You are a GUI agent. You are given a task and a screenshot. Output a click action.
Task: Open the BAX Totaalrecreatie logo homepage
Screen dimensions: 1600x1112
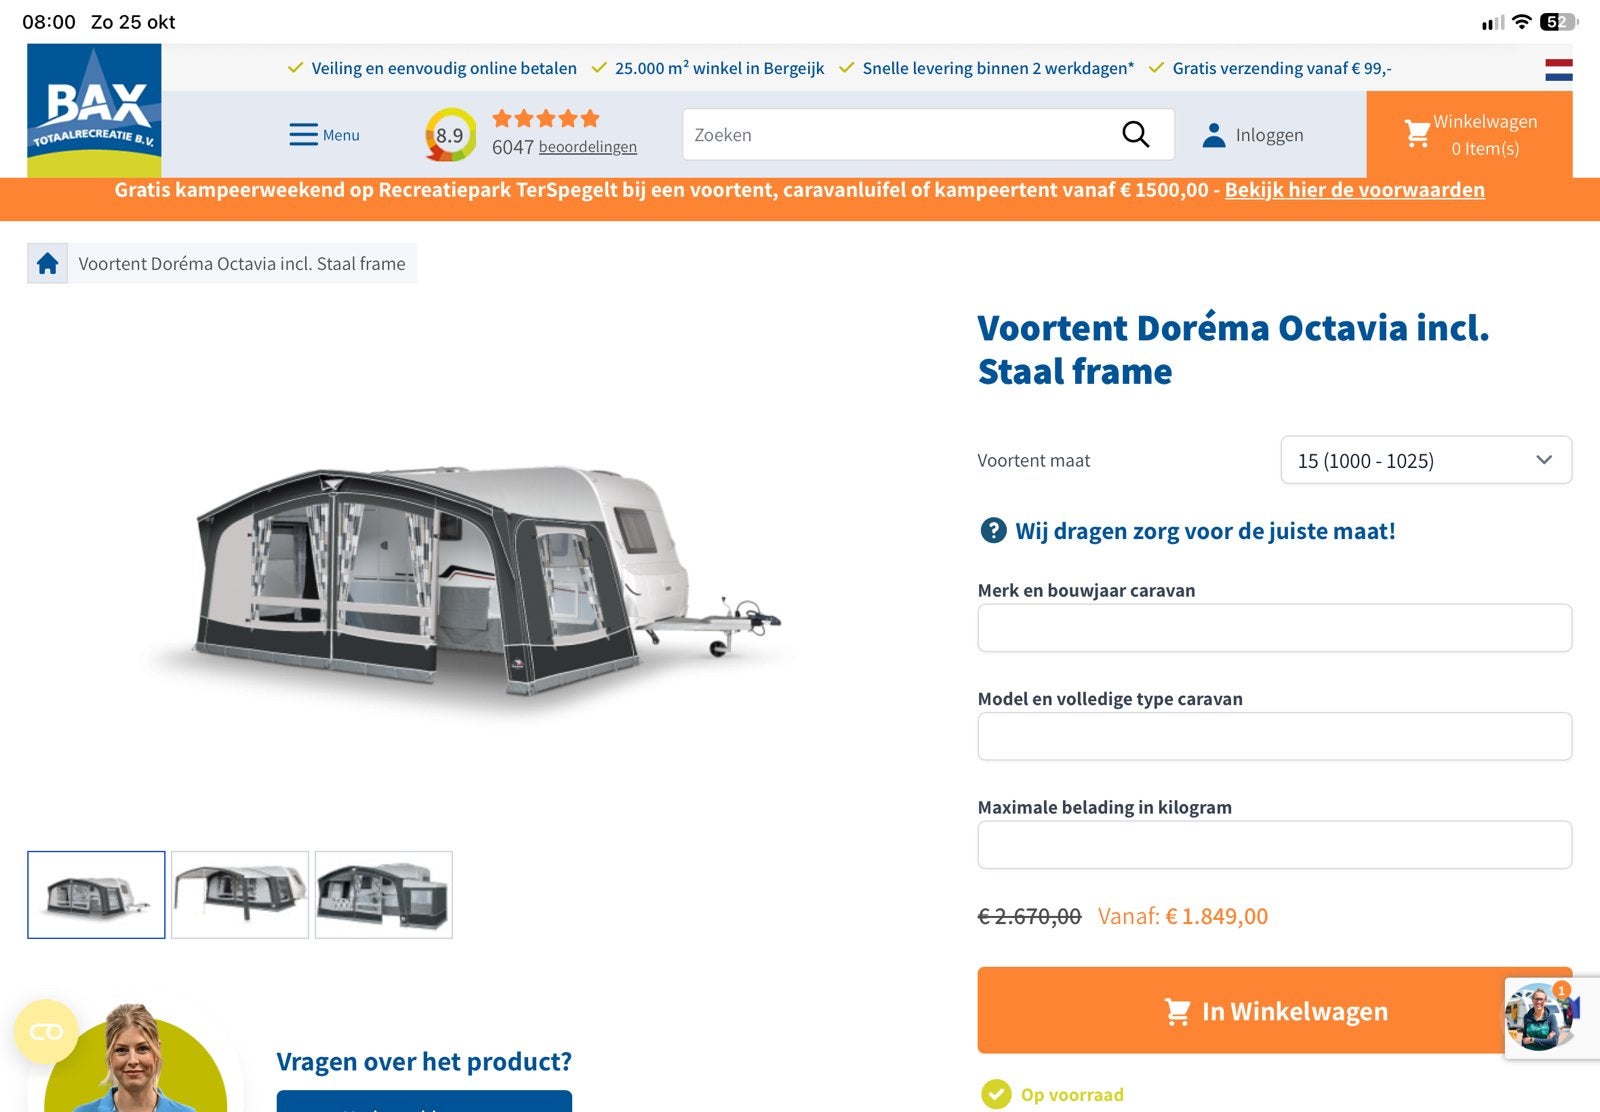pos(94,111)
